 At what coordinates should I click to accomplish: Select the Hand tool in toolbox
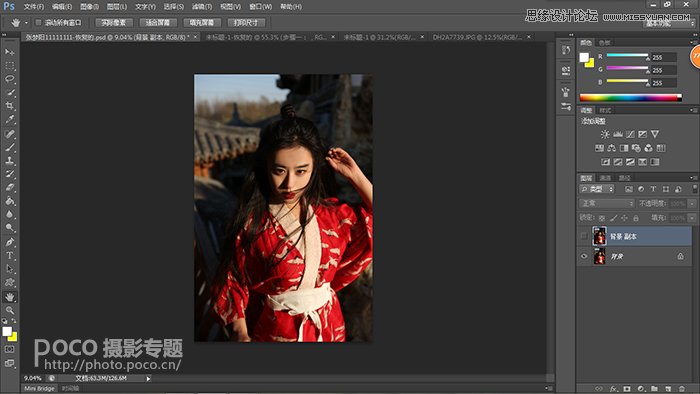pos(10,297)
